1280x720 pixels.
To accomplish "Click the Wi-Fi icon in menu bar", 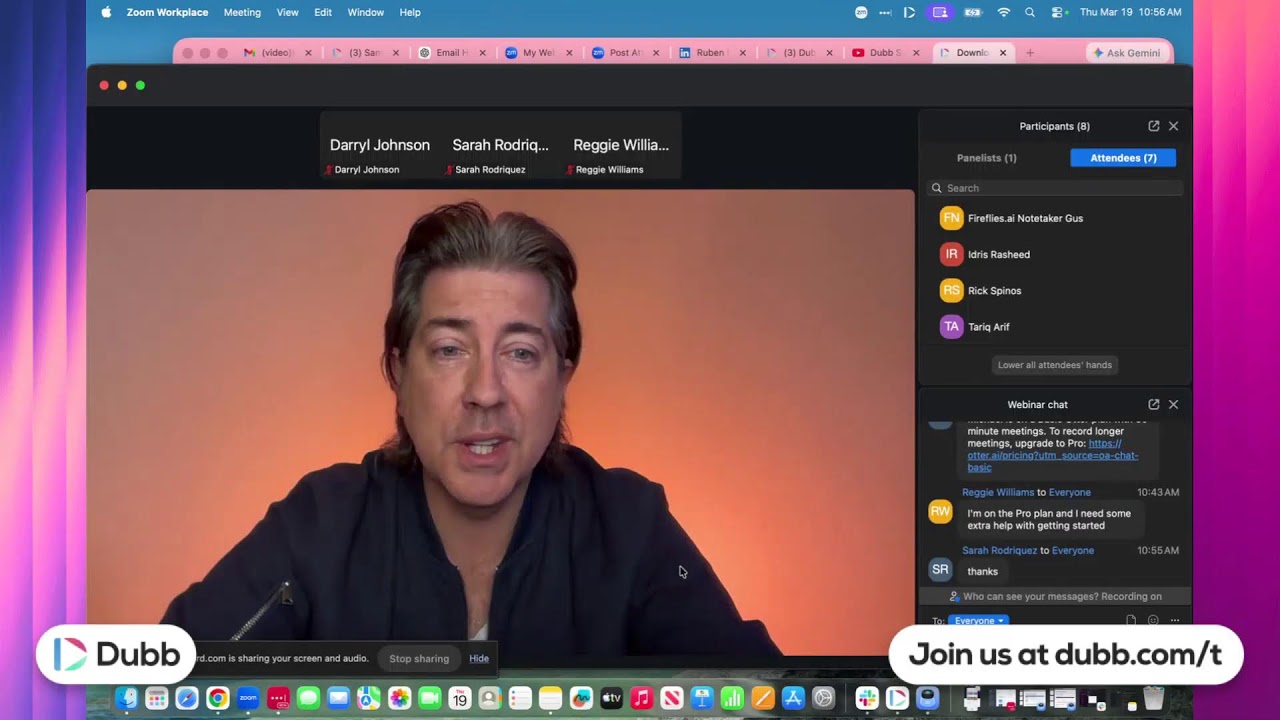I will coord(1003,12).
